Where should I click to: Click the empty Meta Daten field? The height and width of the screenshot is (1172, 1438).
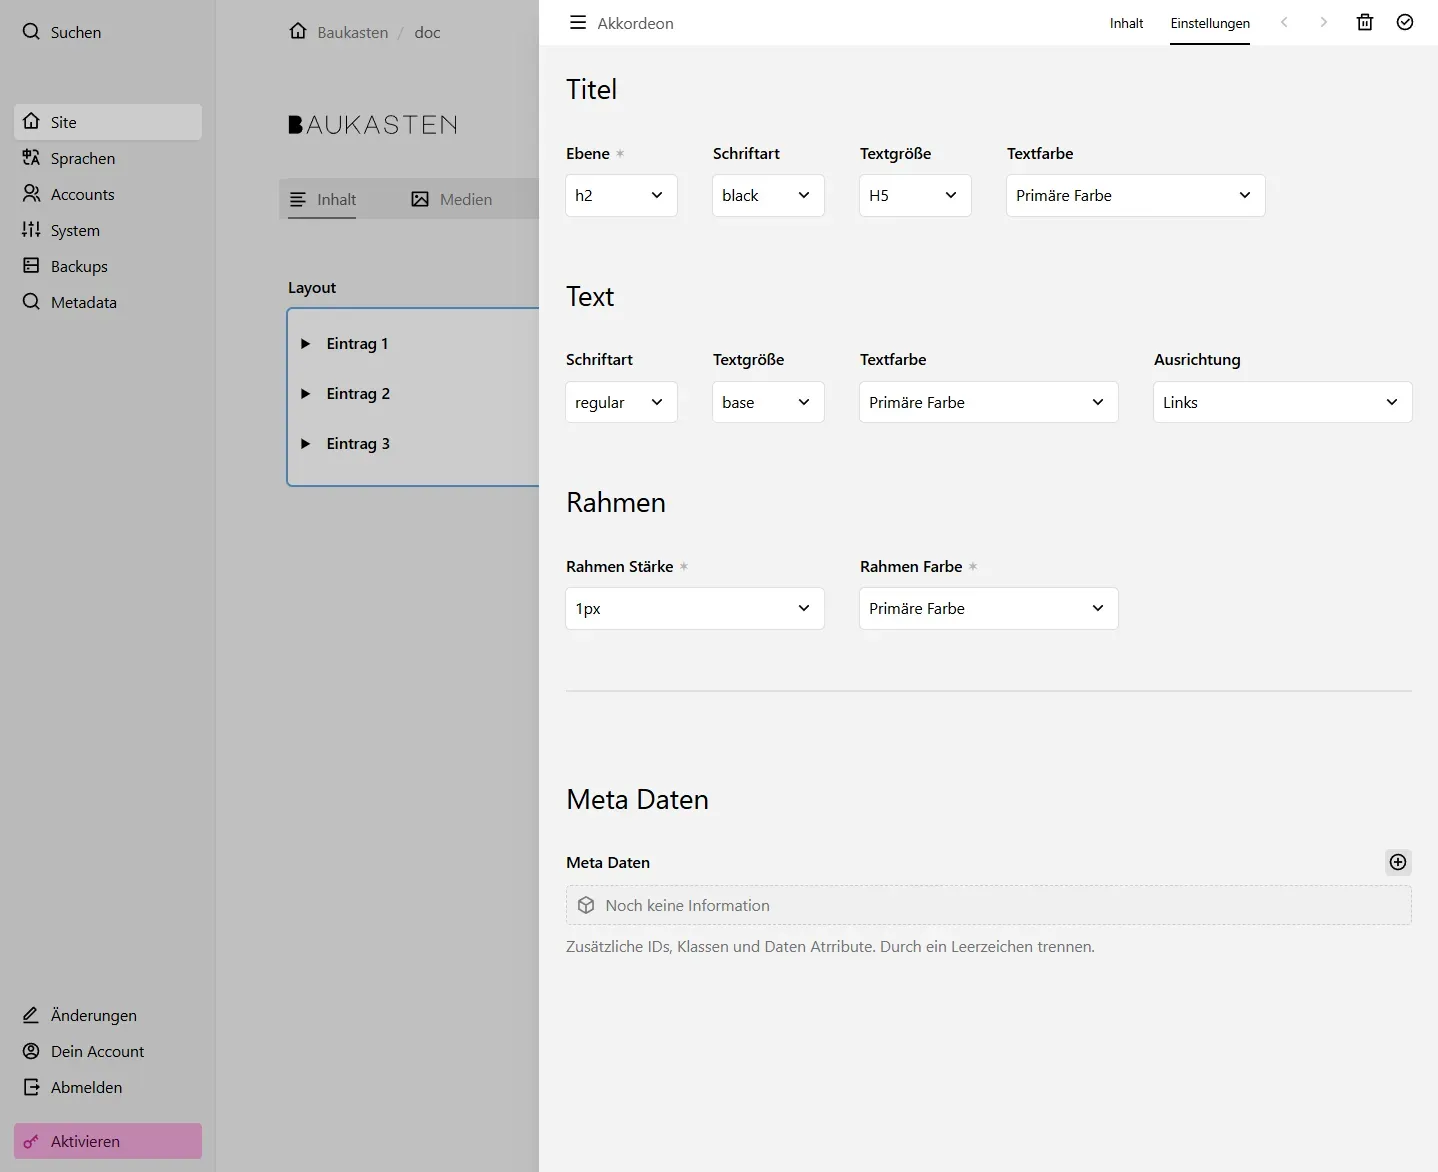coord(988,906)
